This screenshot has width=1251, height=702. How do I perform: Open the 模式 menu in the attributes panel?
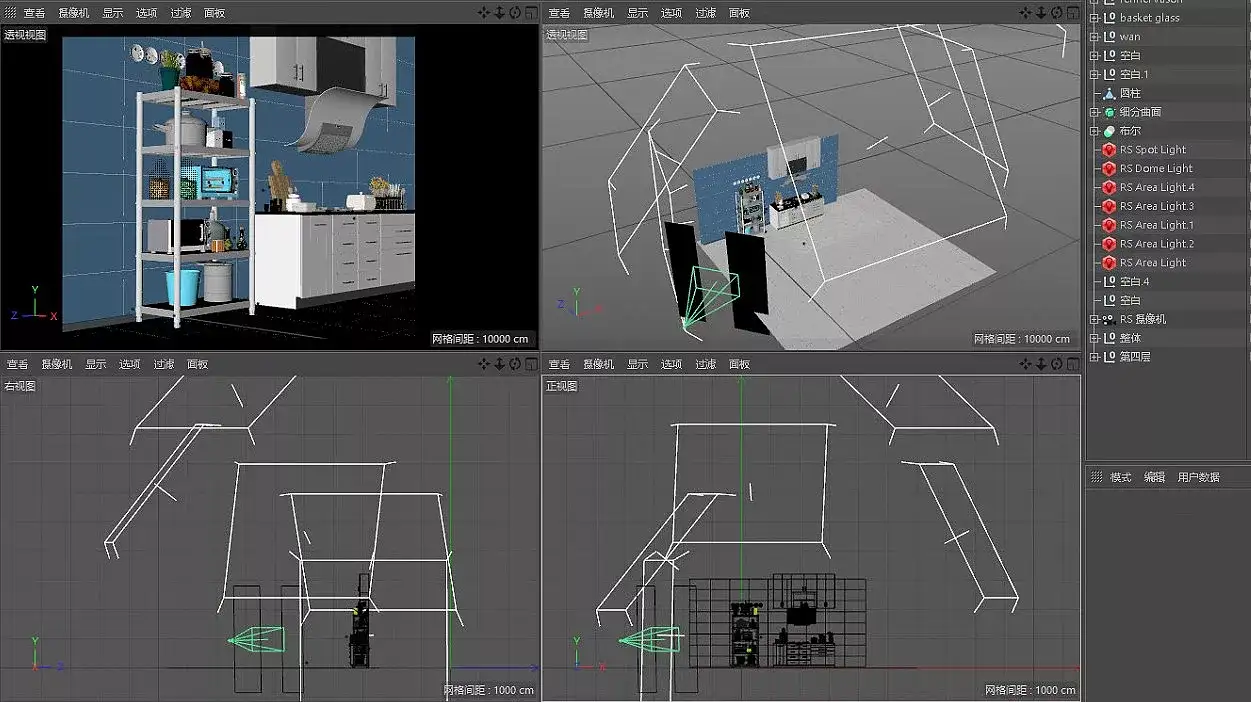(x=1121, y=477)
